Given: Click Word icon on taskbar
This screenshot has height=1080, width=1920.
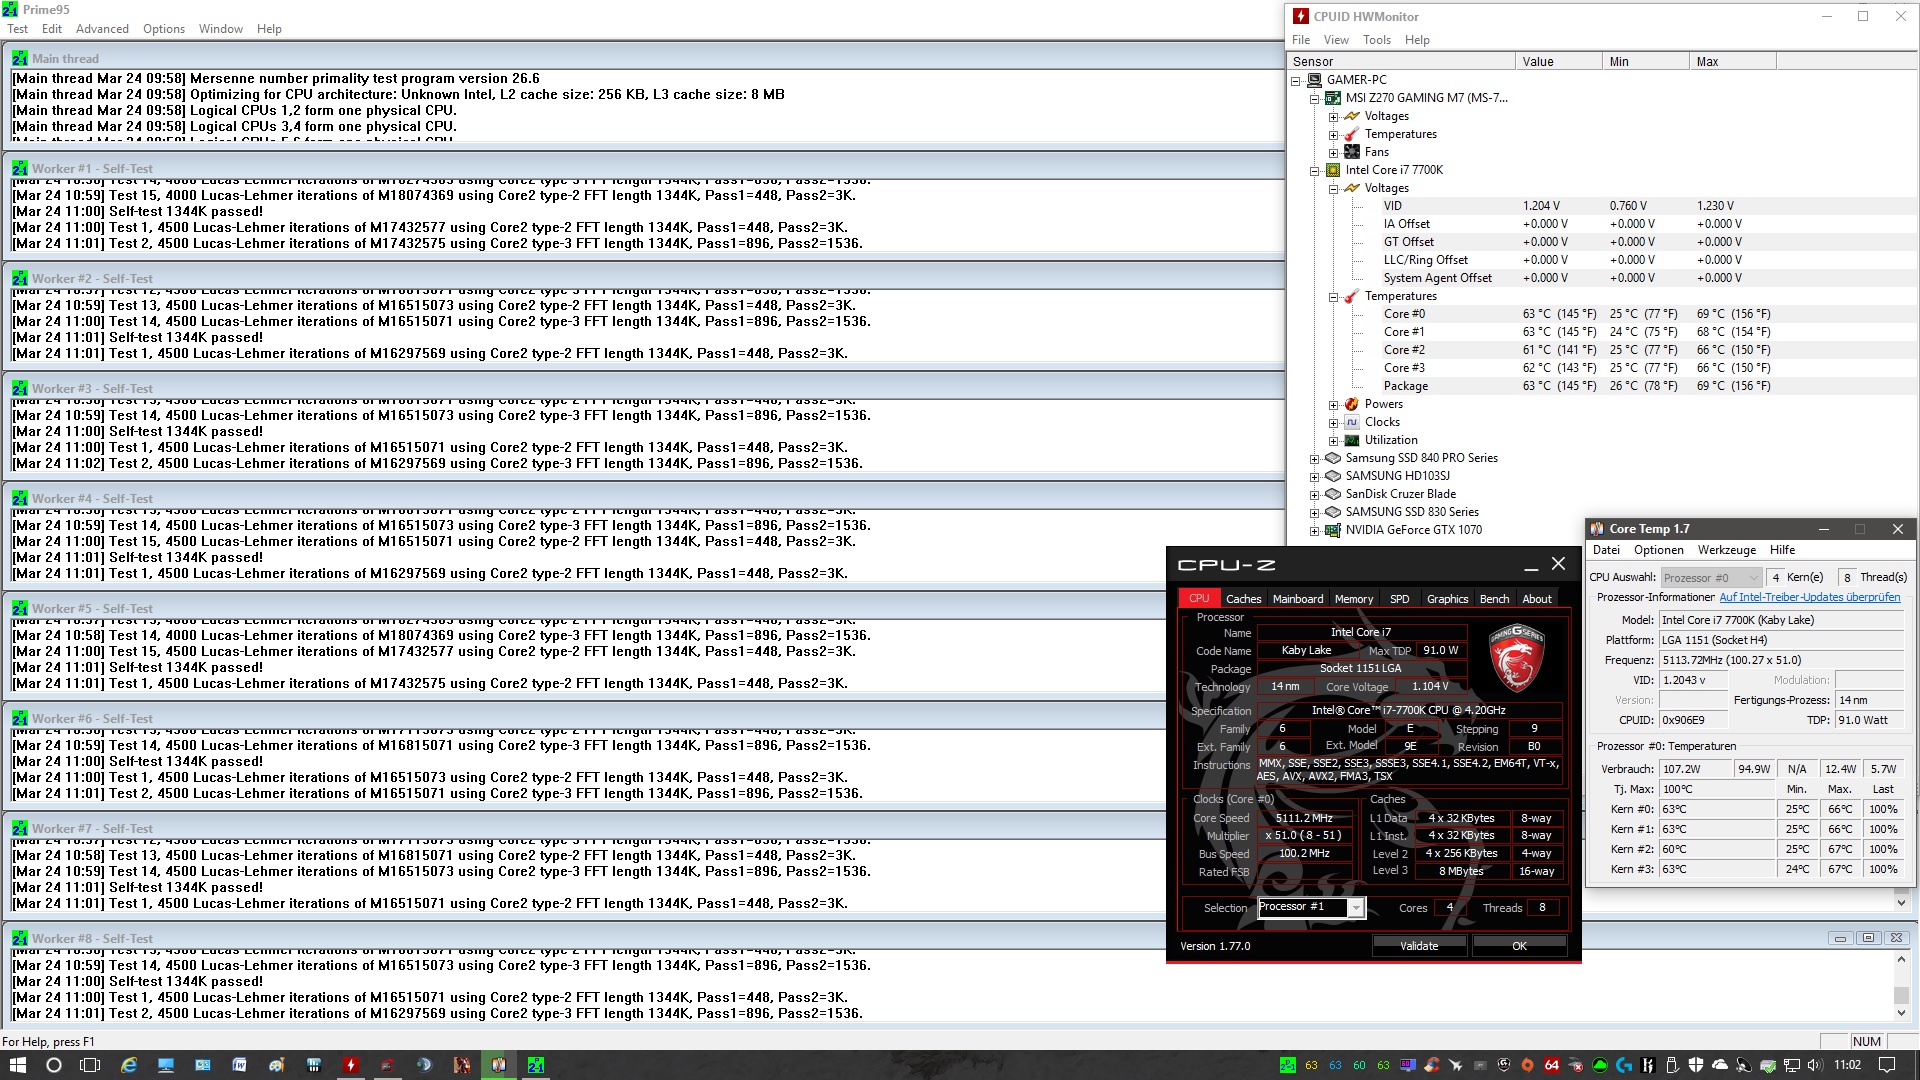Looking at the screenshot, I should [x=239, y=1065].
